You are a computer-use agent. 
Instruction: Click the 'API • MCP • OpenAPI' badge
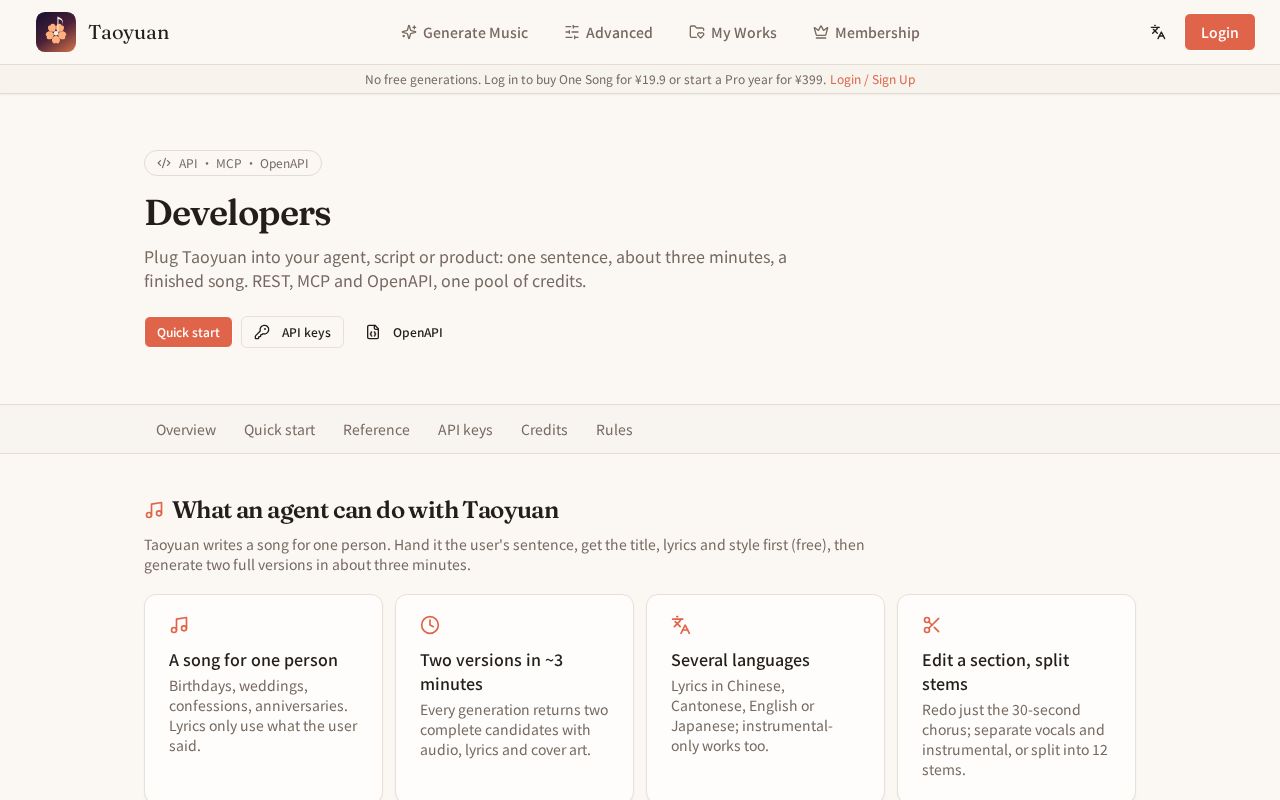[233, 163]
